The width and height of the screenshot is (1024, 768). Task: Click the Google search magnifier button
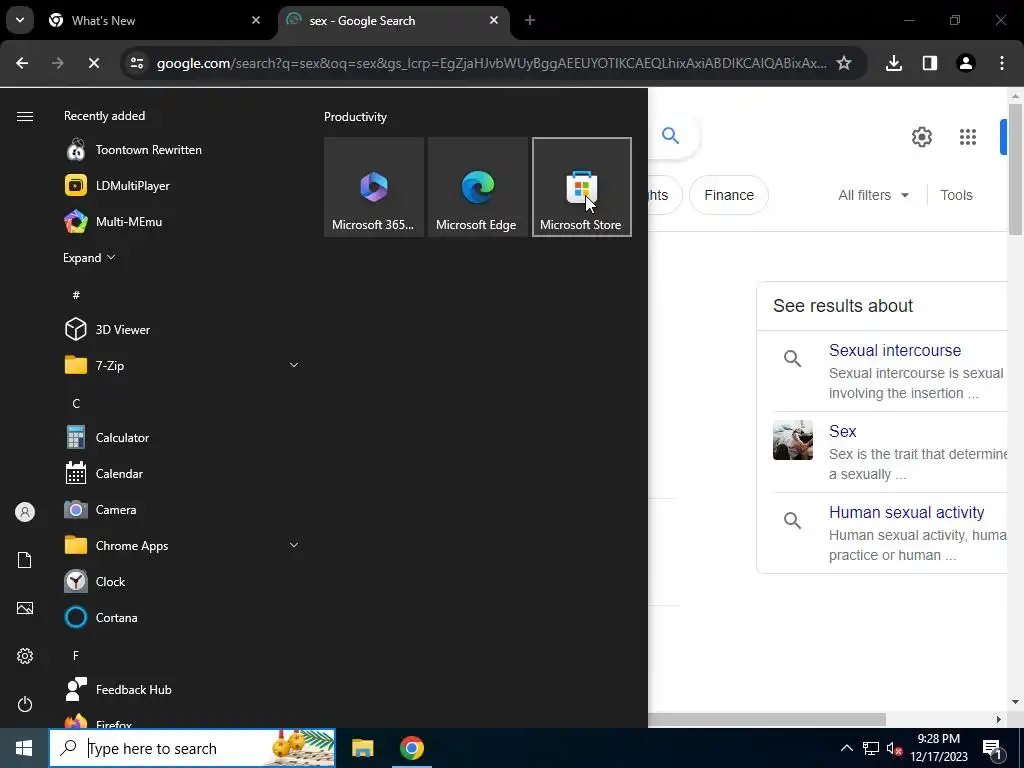pos(671,136)
